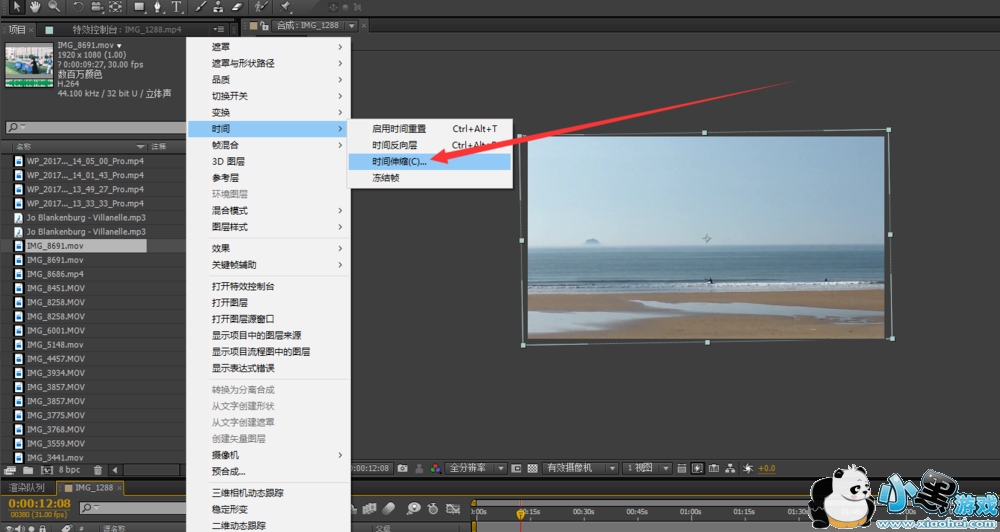Select the Eraser tool
The image size is (1000, 532).
pyautogui.click(x=237, y=7)
